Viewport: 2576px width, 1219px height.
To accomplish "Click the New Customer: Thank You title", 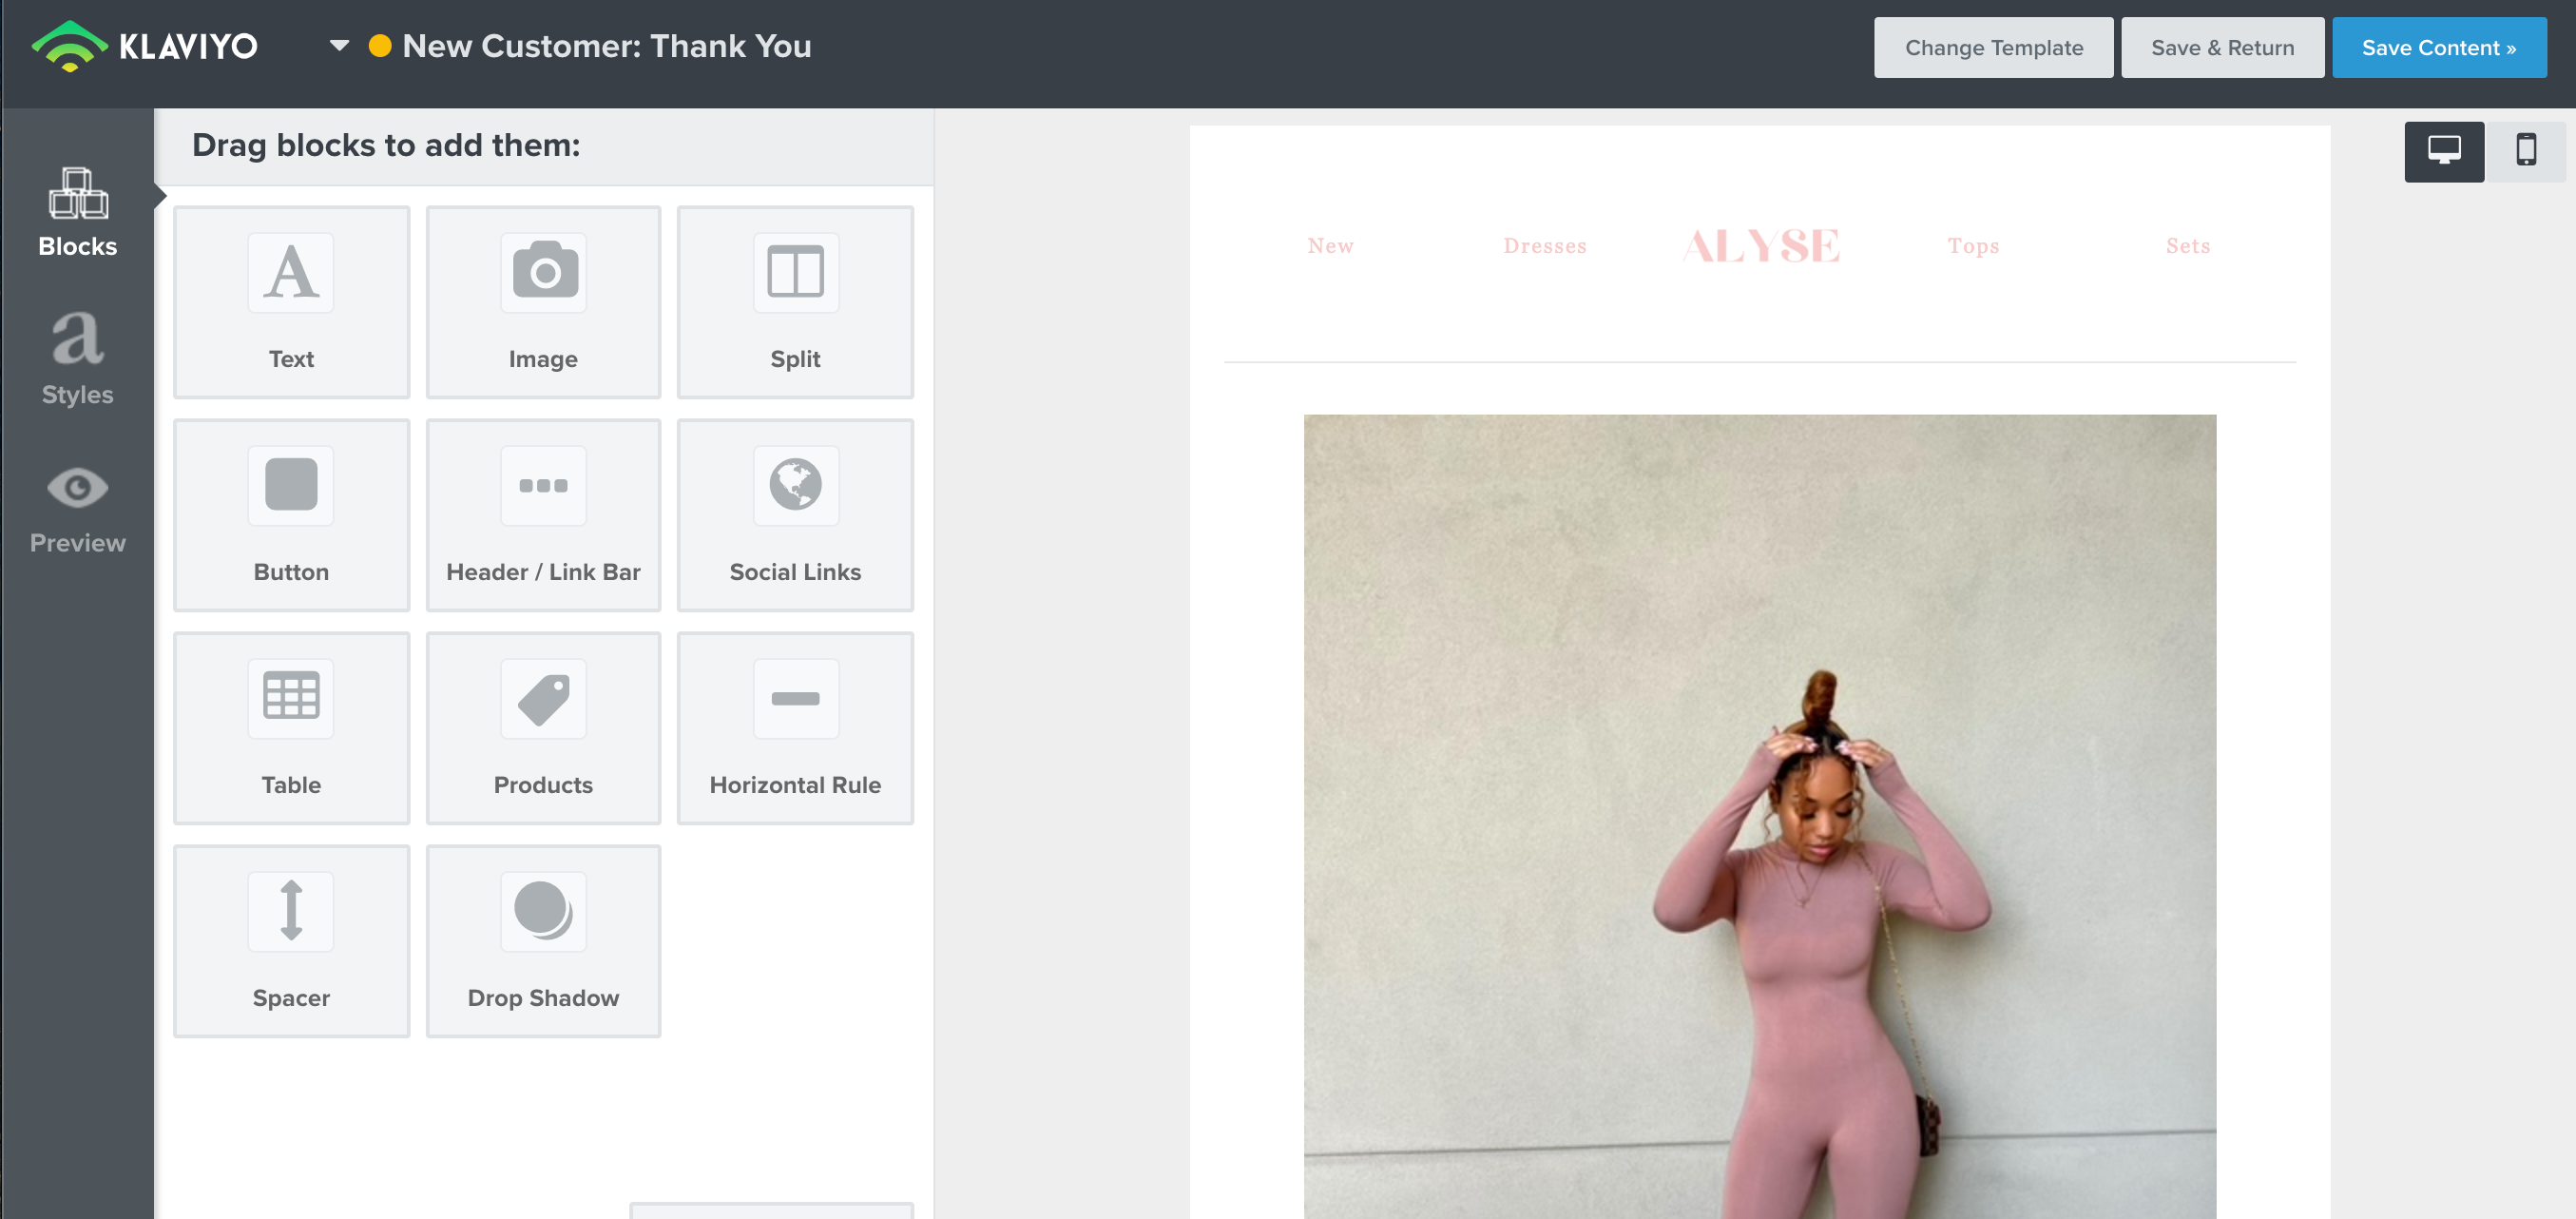I will (607, 46).
